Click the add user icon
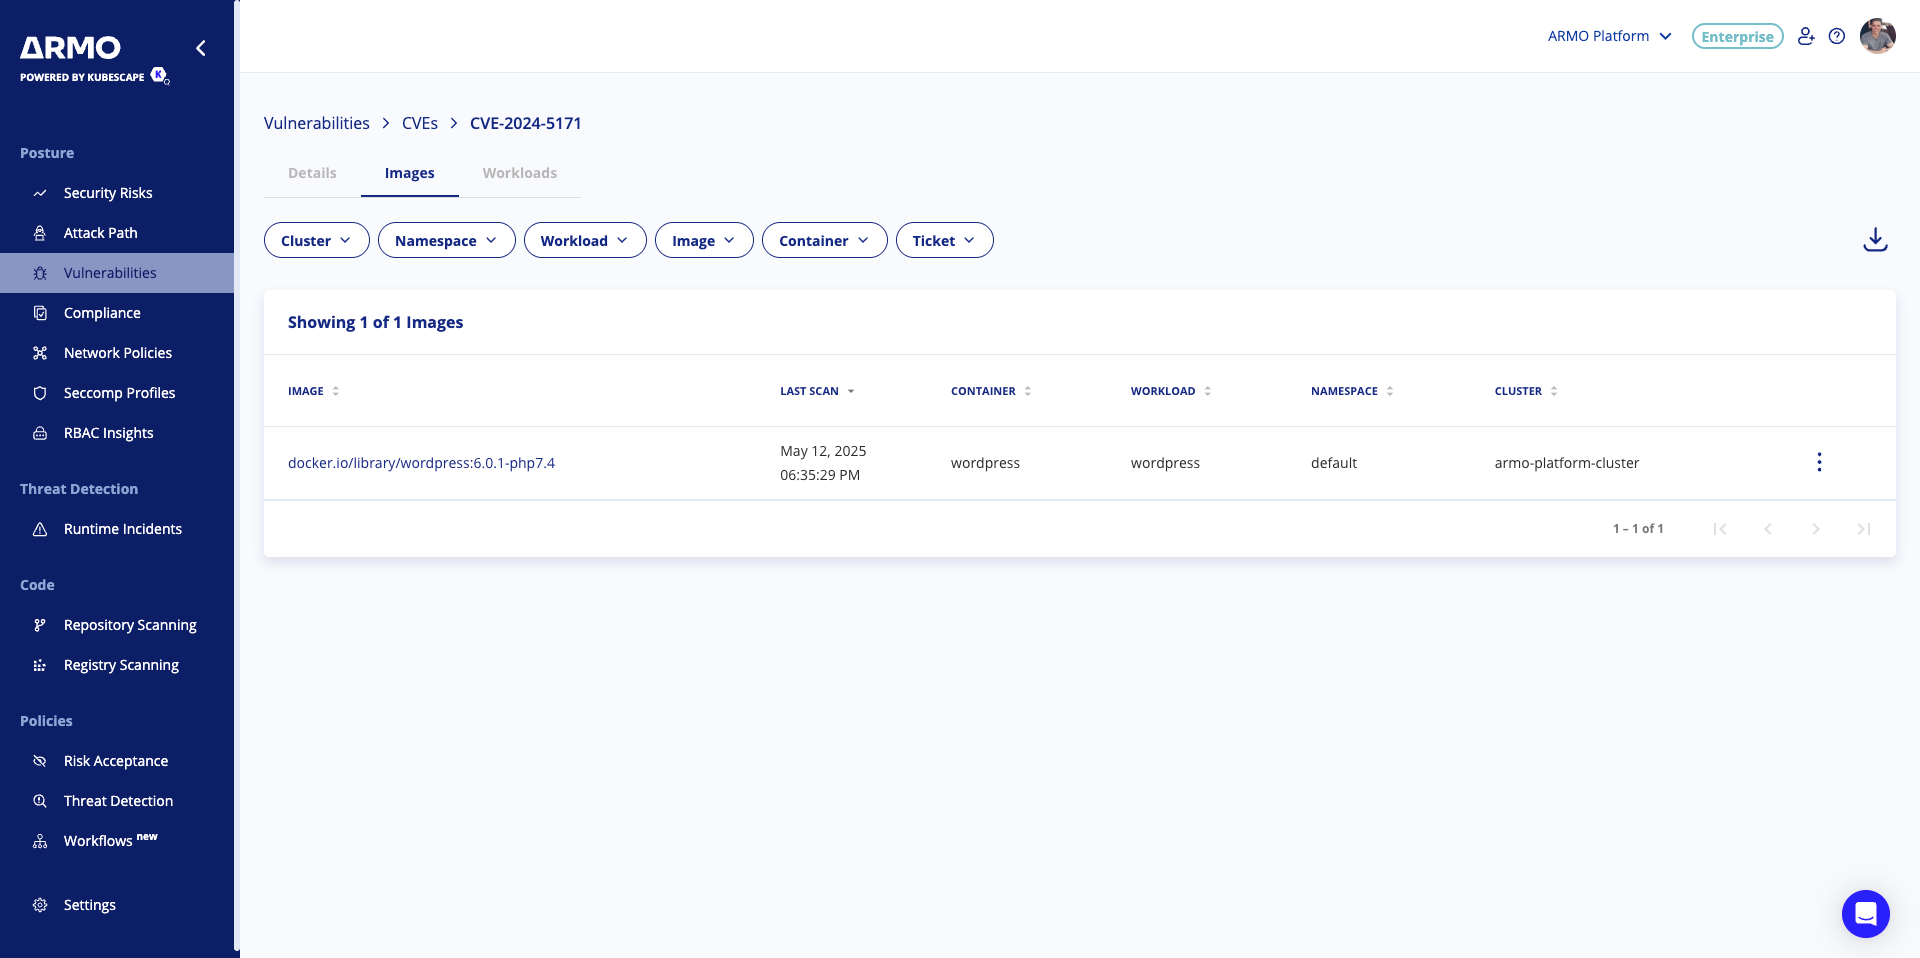 pyautogui.click(x=1806, y=36)
